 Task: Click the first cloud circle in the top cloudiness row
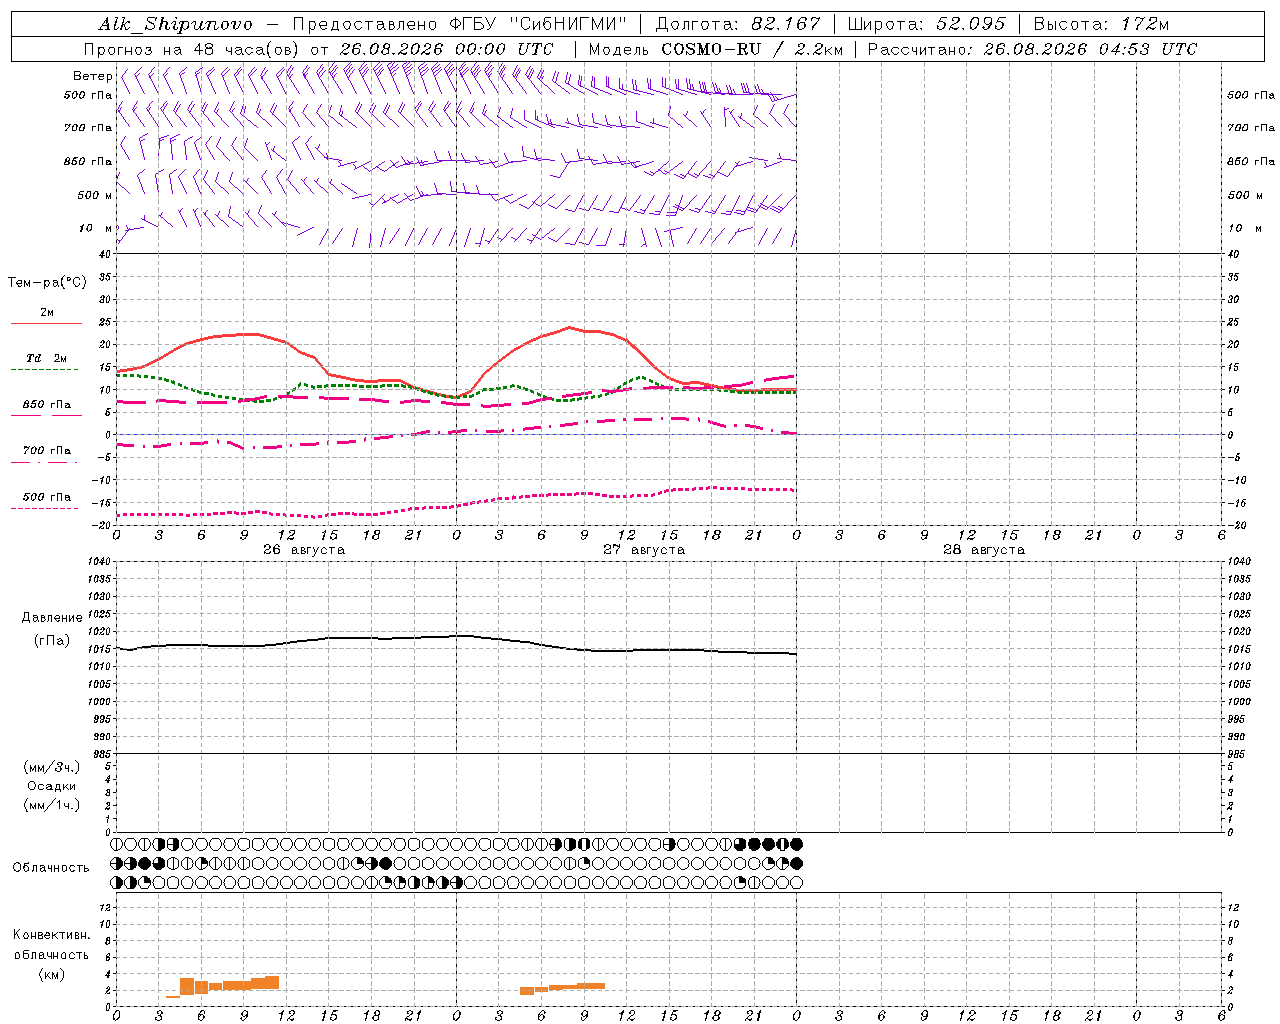pyautogui.click(x=117, y=844)
